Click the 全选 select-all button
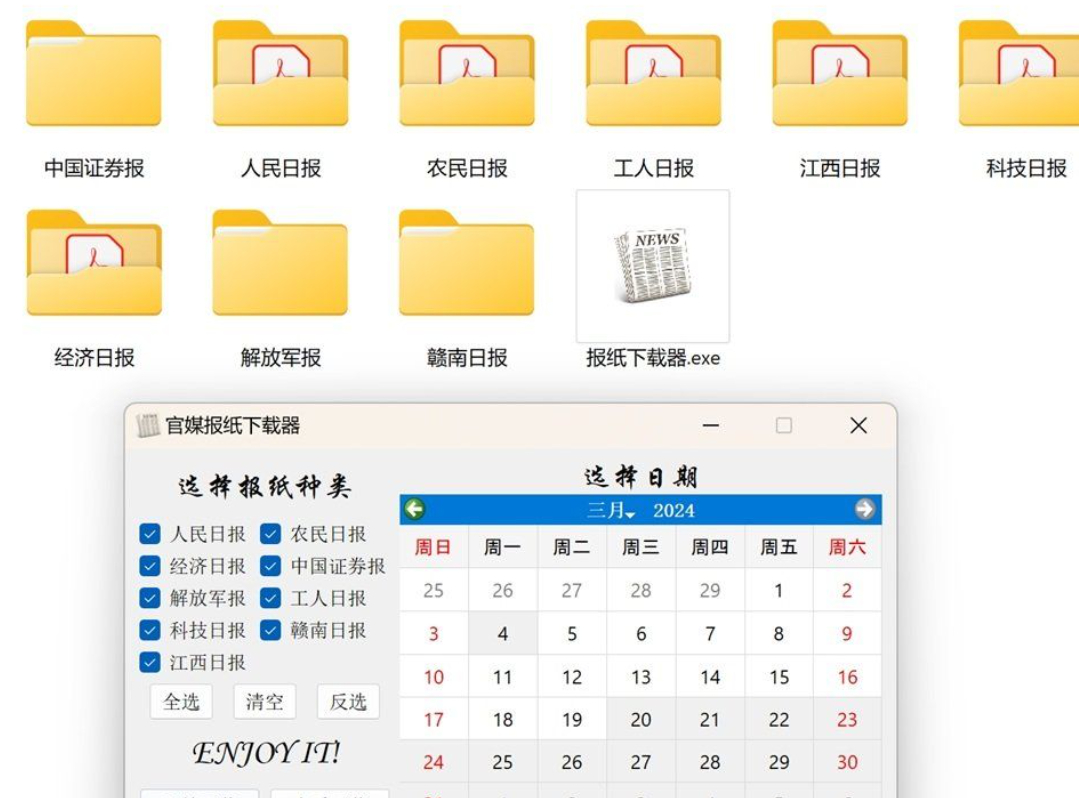The image size is (1079, 798). 181,702
